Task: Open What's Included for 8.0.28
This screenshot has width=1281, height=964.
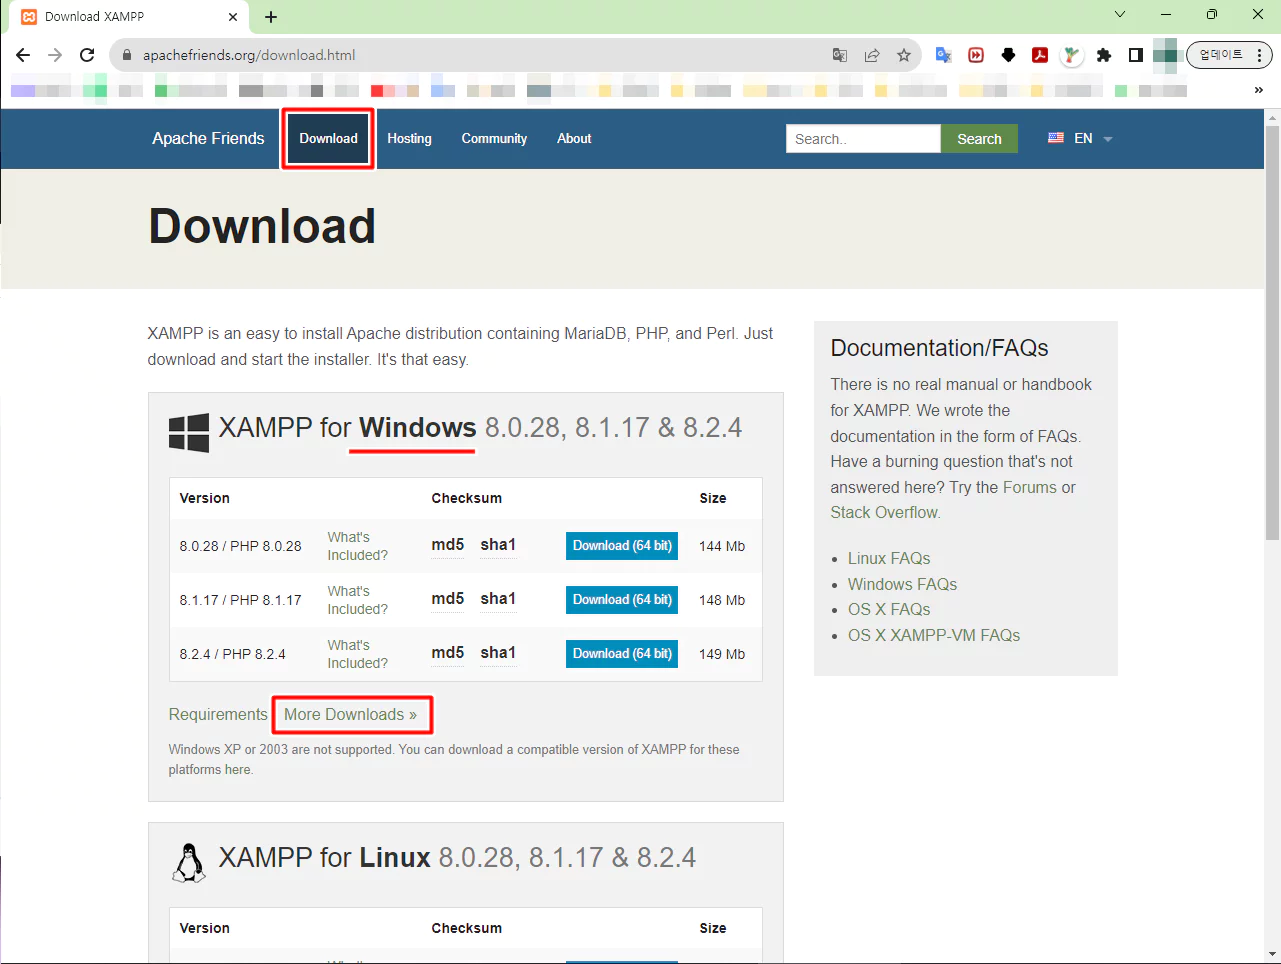Action: 357,546
